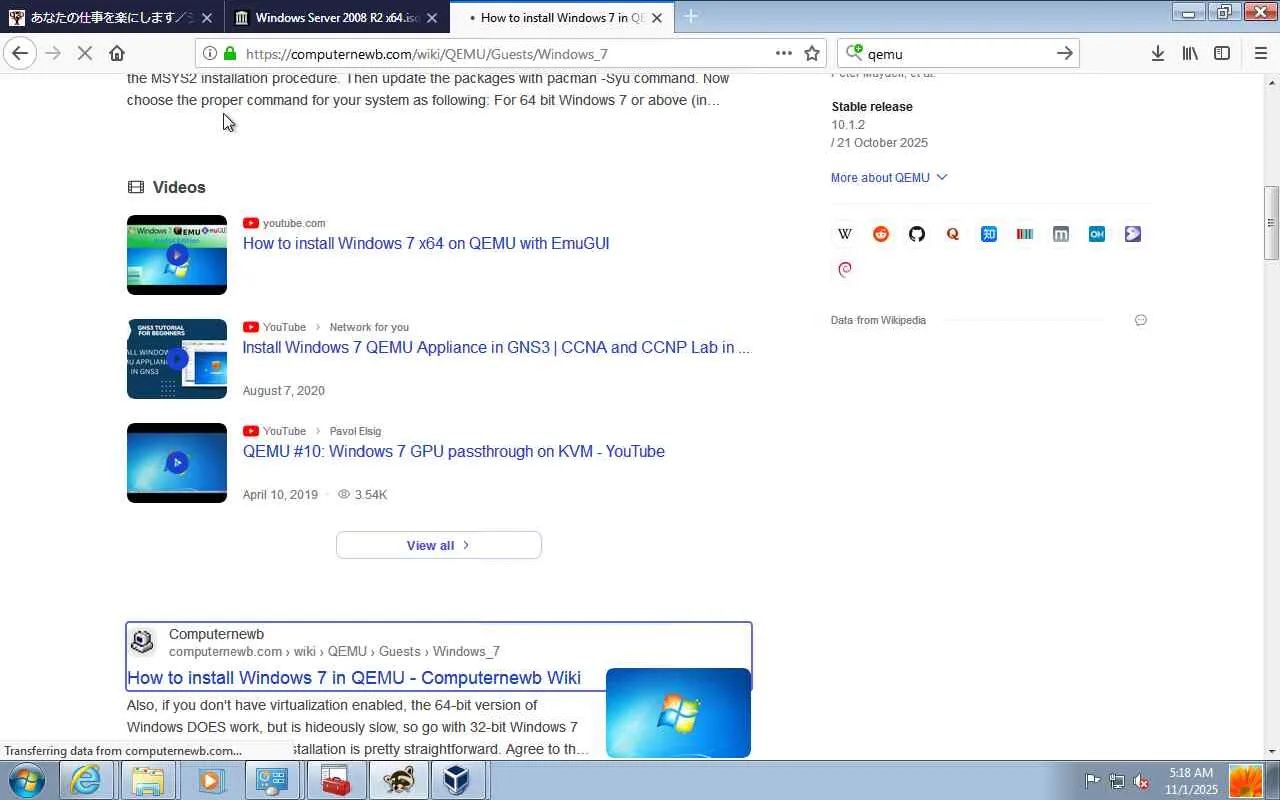This screenshot has width=1280, height=800.
Task: Open the Firefox hamburger menu
Action: coord(1260,53)
